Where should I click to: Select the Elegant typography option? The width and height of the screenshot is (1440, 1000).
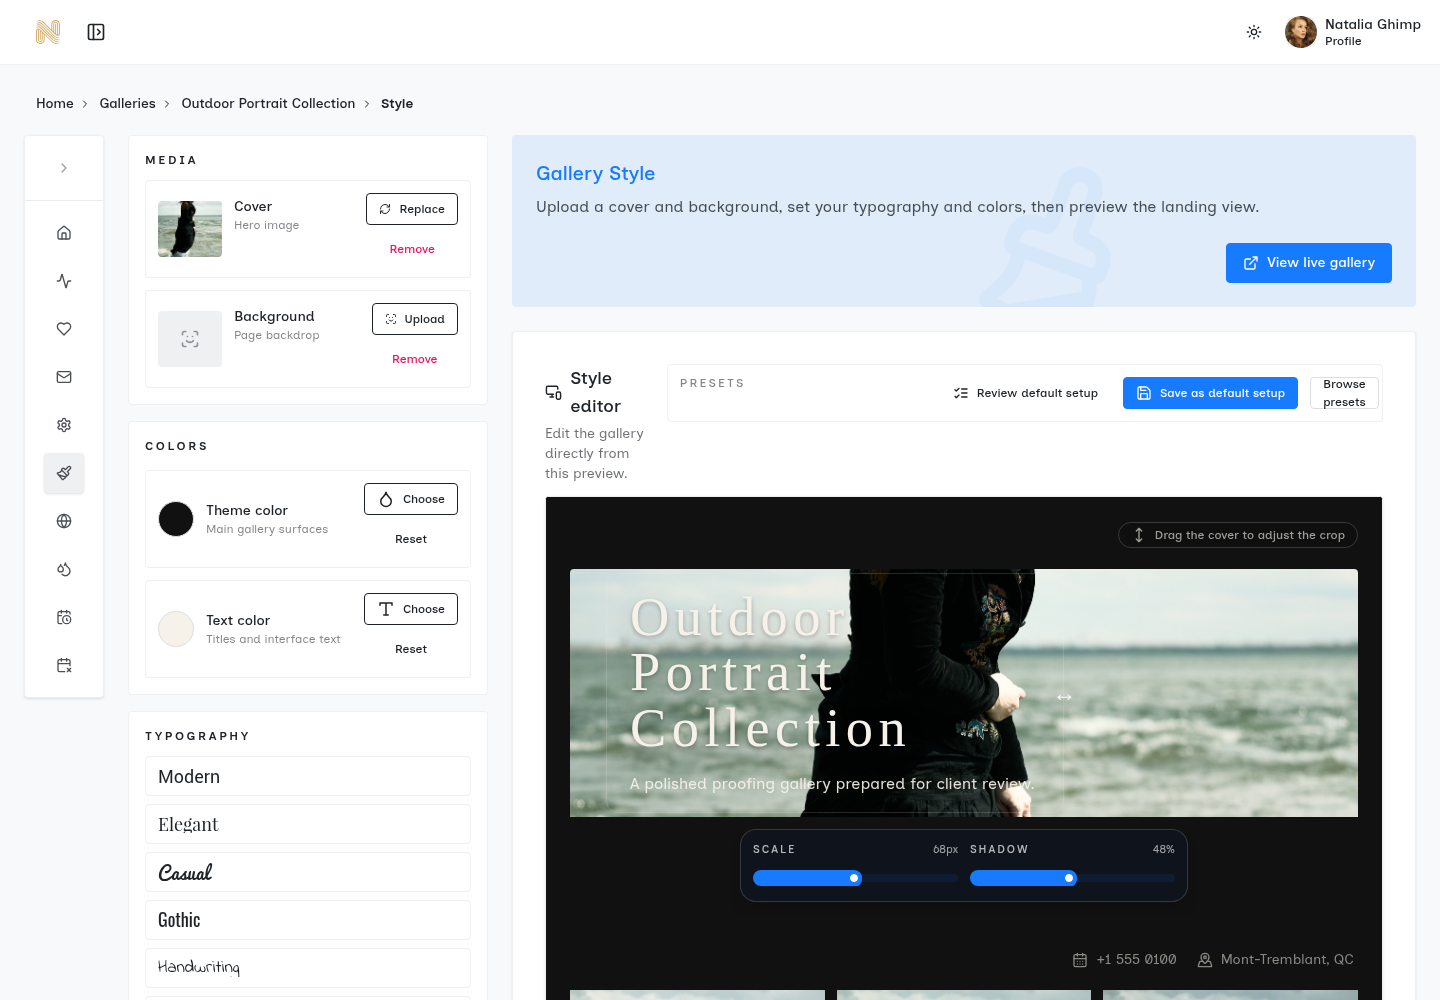pyautogui.click(x=308, y=824)
